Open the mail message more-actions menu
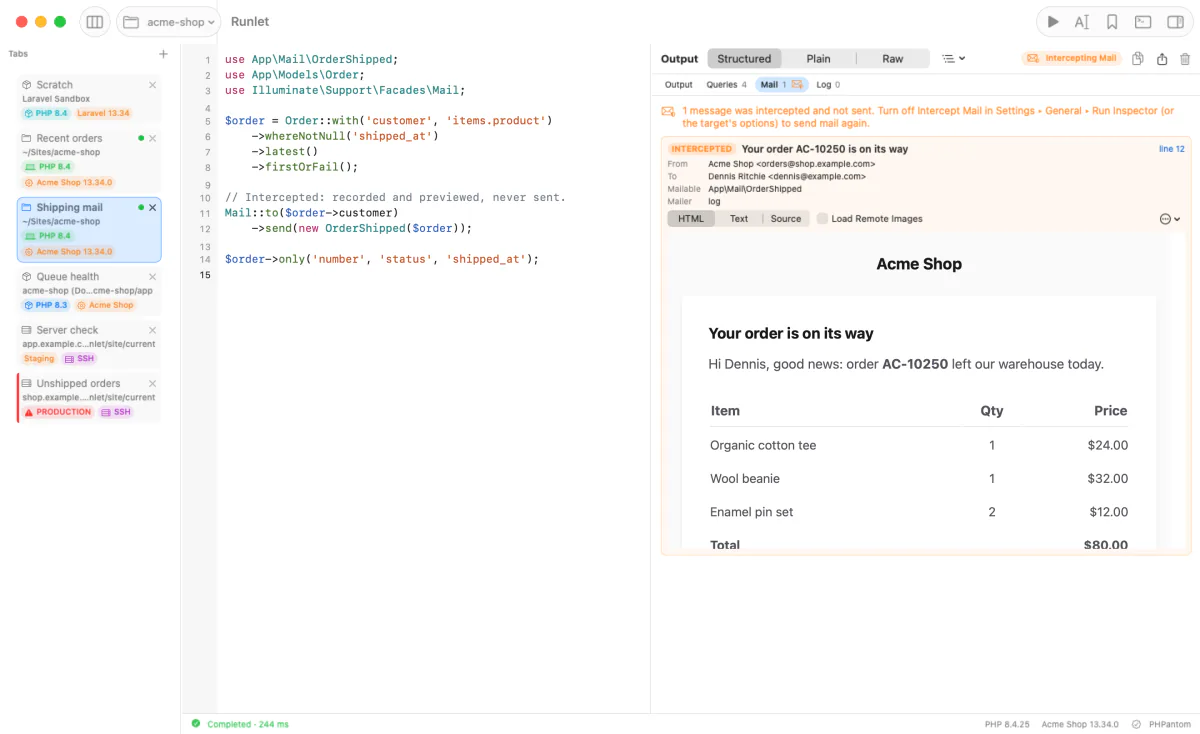Viewport: 1200px width, 734px height. pyautogui.click(x=1170, y=219)
